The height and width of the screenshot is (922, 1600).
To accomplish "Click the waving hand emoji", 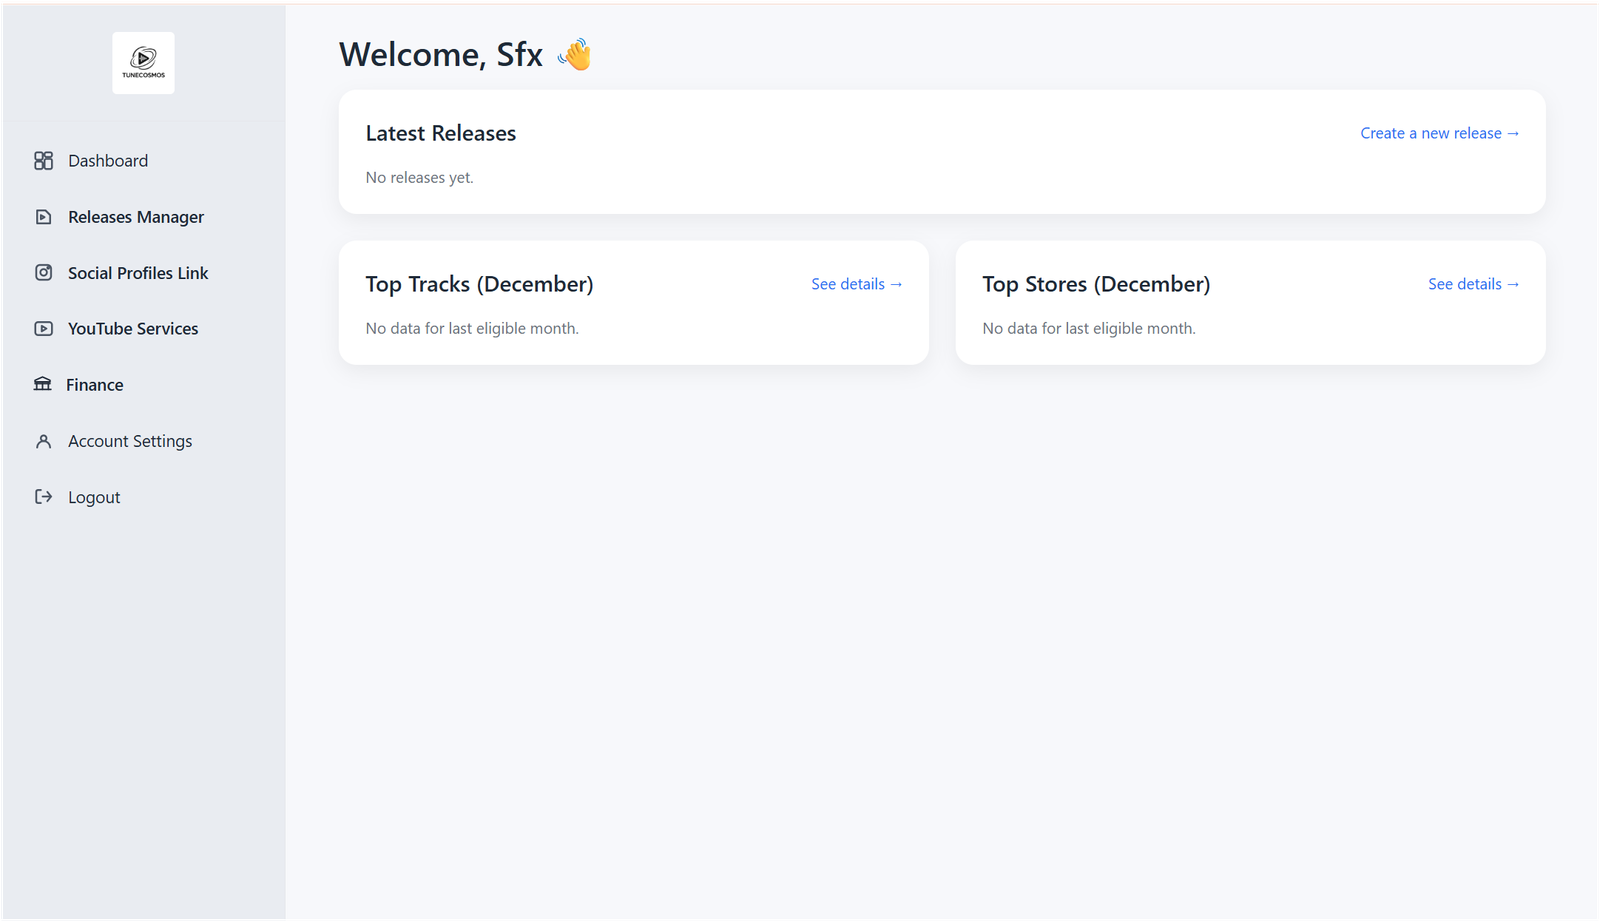I will coord(575,54).
